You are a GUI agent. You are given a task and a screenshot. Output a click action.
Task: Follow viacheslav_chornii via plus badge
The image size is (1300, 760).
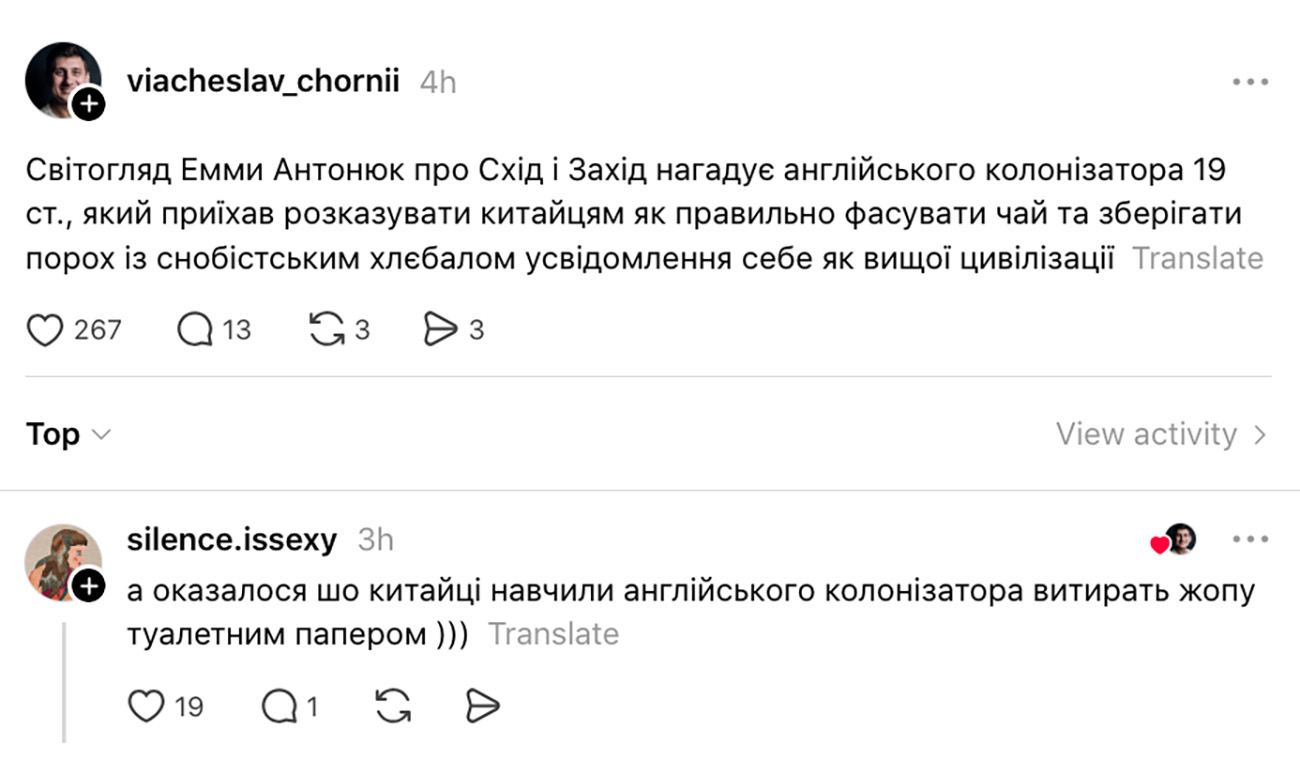point(89,104)
